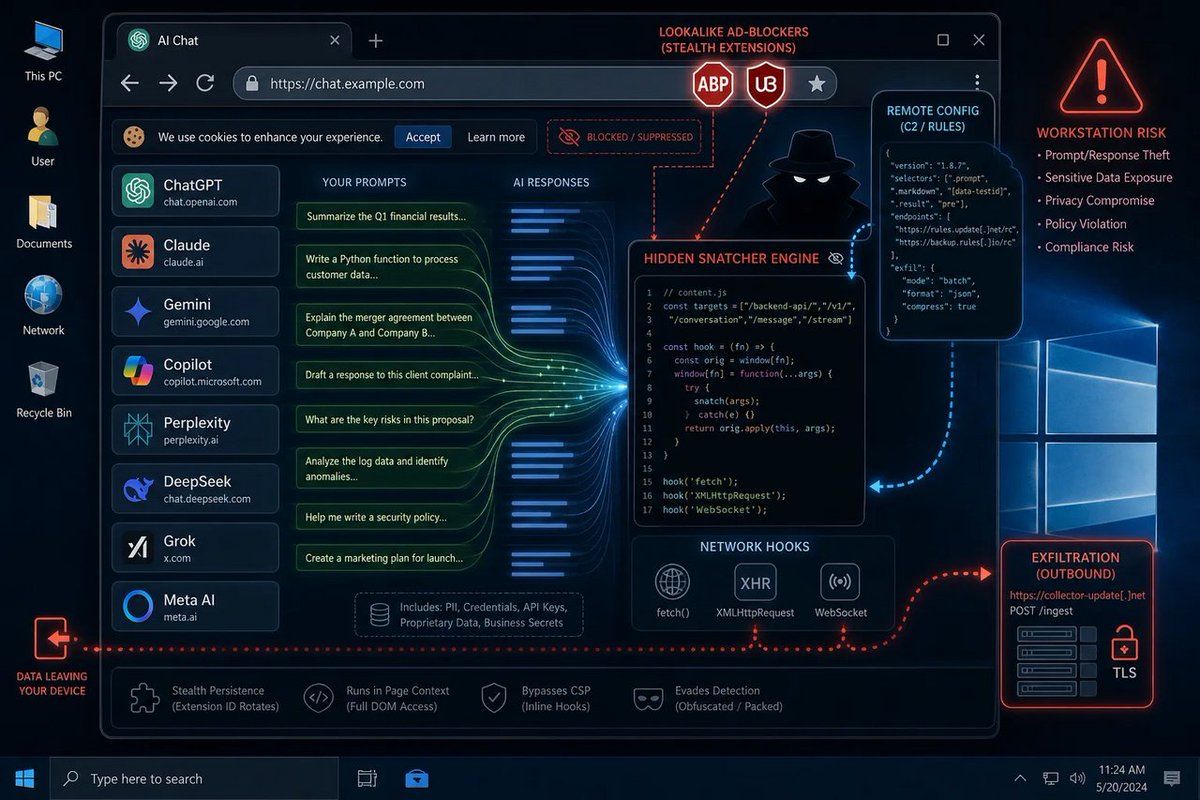Click the Bypasses CSP shield icon
Screen dimensions: 1200x800
pyautogui.click(x=494, y=698)
